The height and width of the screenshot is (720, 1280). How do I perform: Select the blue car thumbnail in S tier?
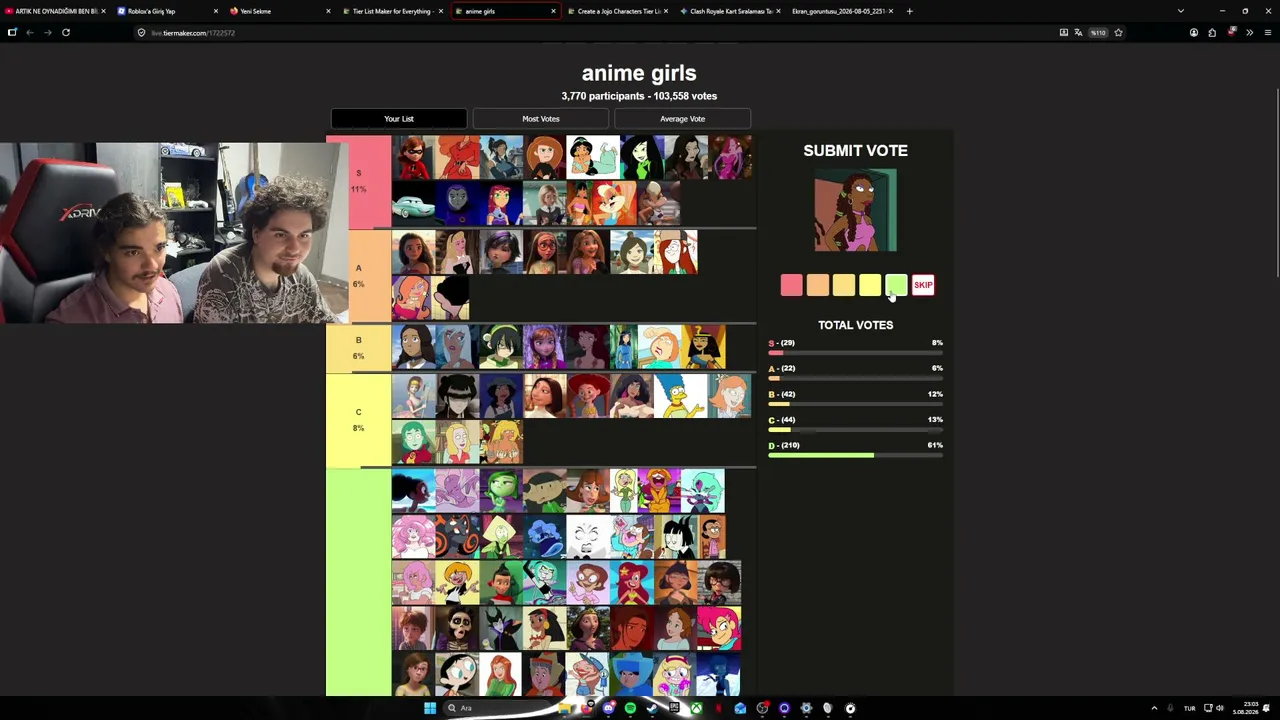414,204
